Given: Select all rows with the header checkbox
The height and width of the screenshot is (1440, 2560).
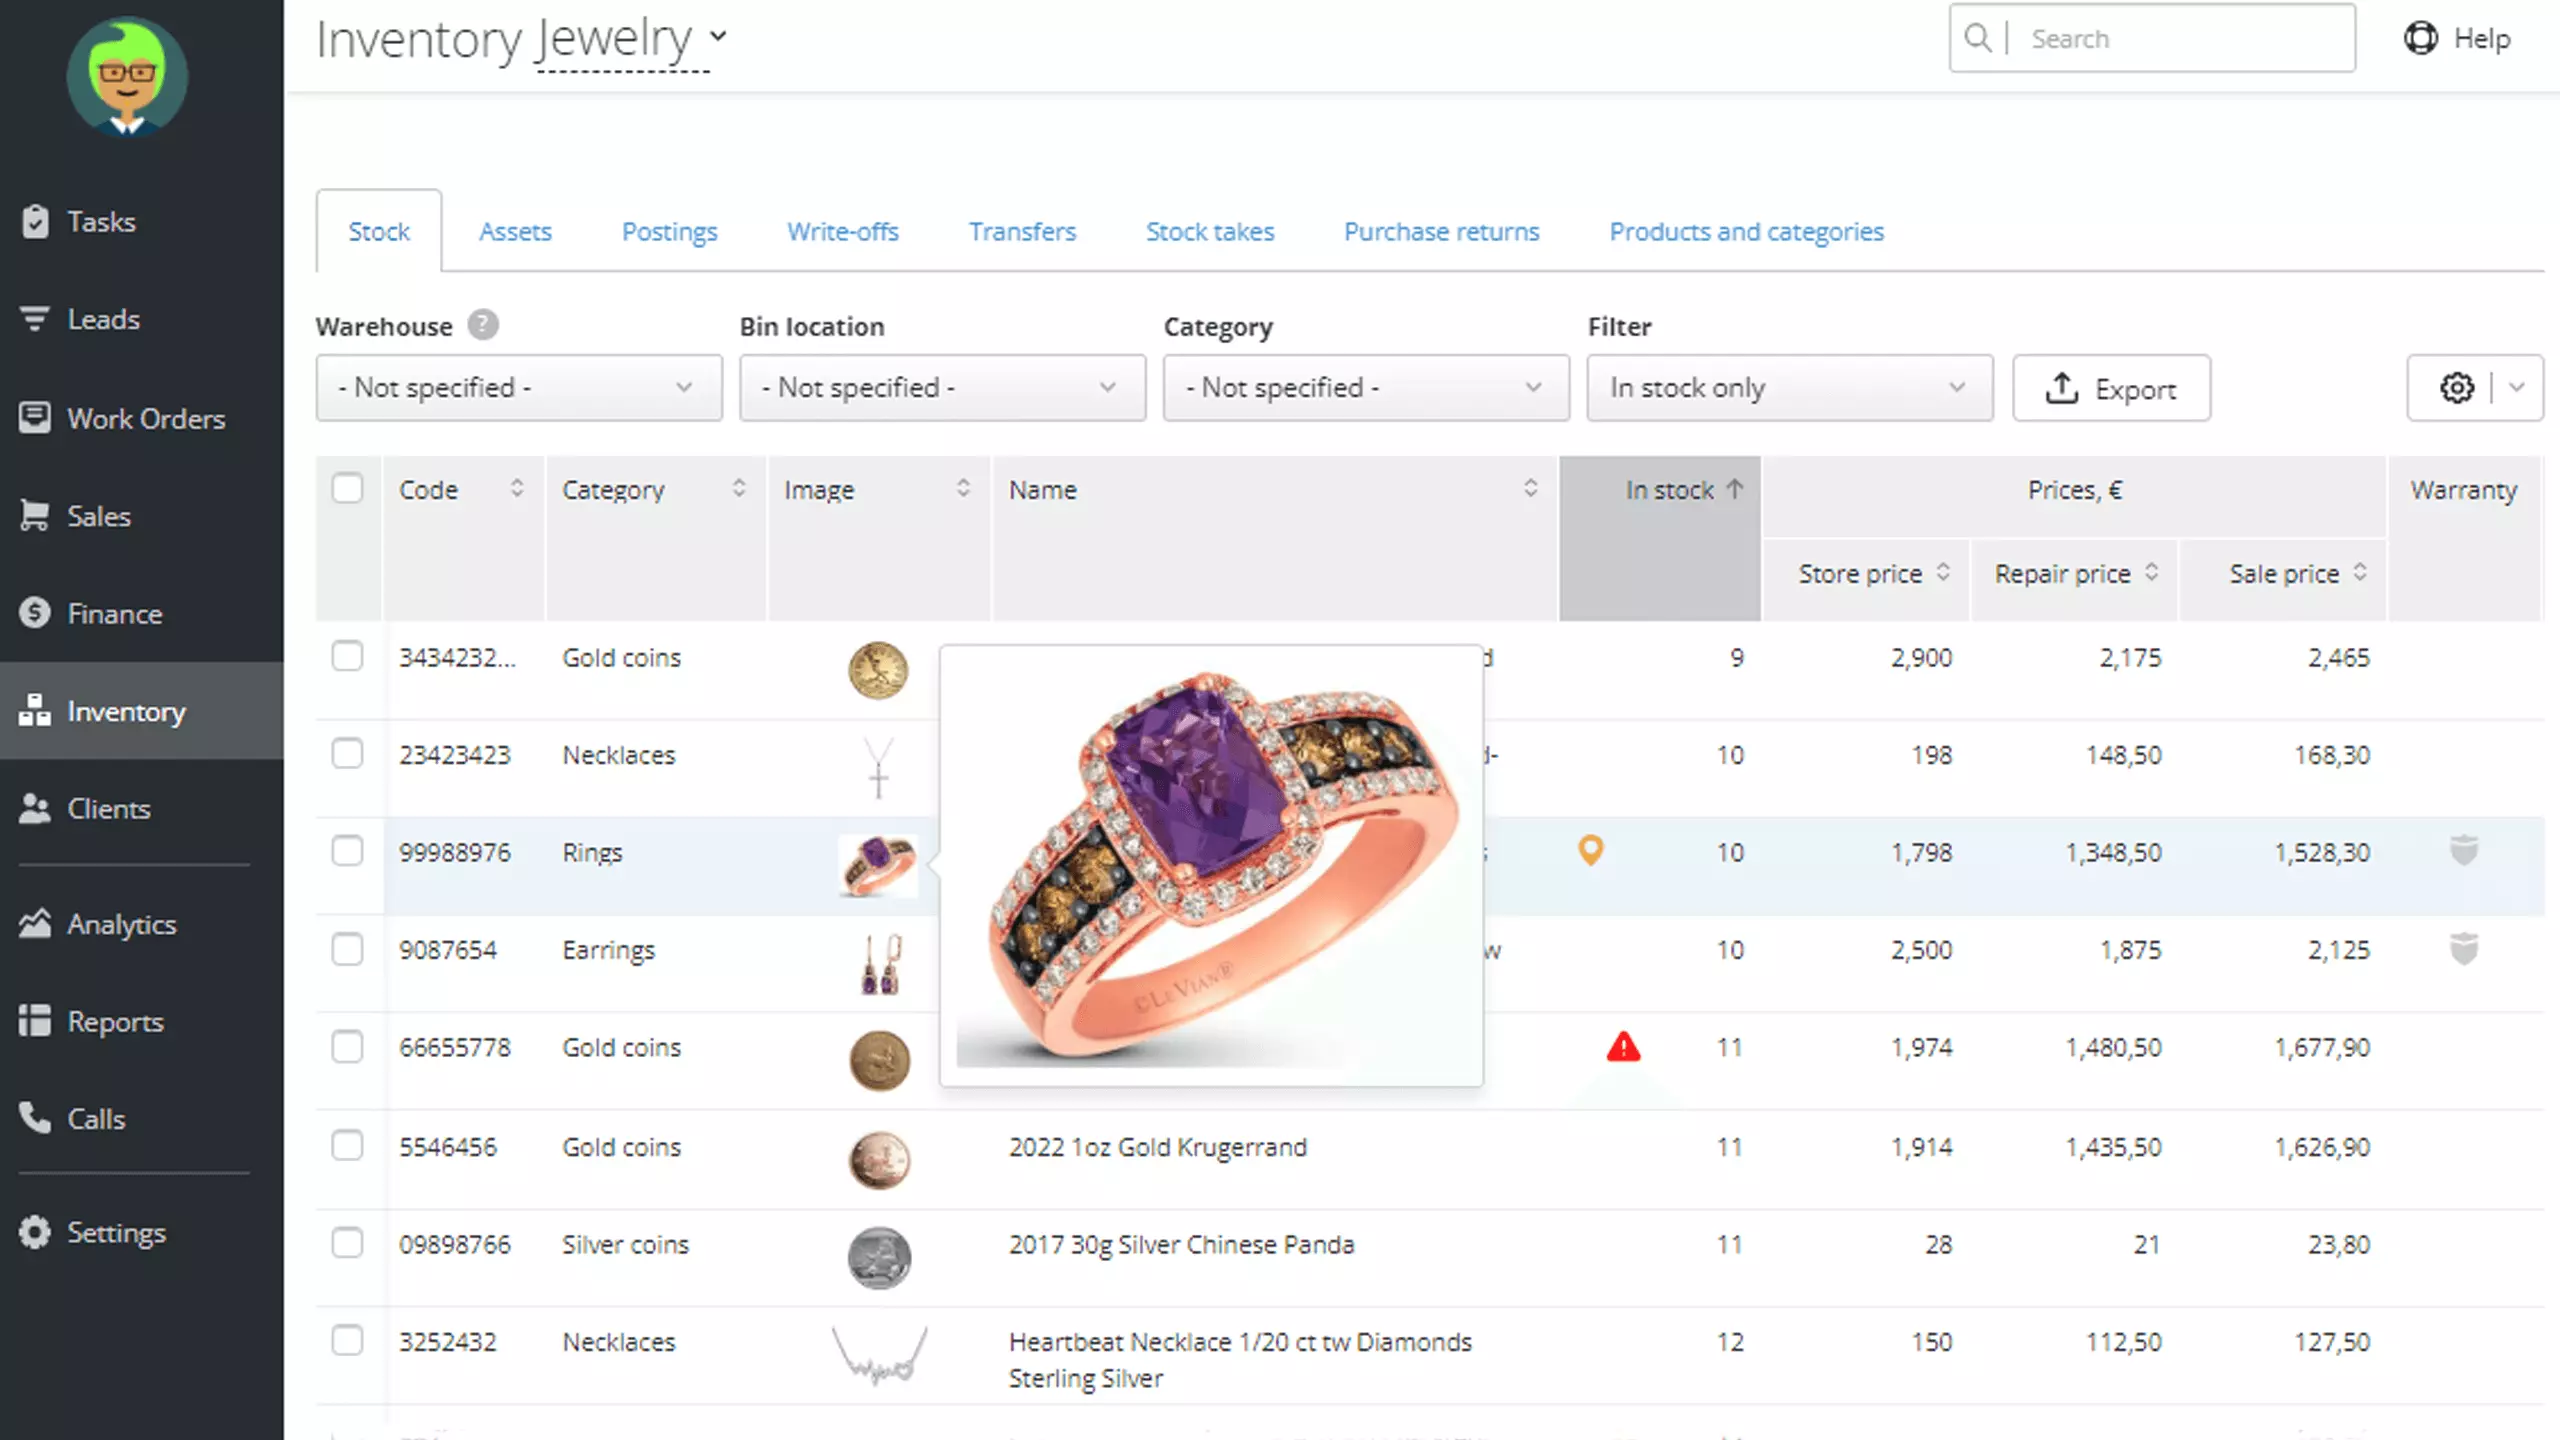Looking at the screenshot, I should point(348,488).
